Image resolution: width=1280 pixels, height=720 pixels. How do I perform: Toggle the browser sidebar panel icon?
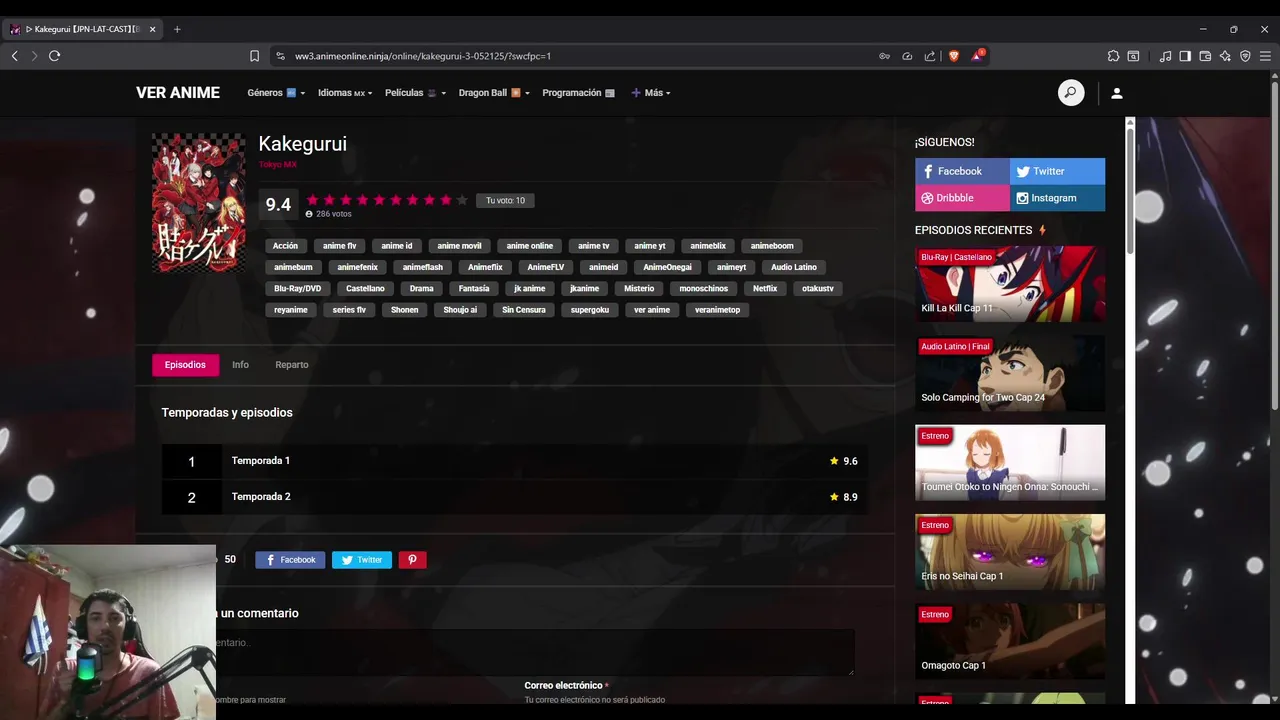point(1185,56)
